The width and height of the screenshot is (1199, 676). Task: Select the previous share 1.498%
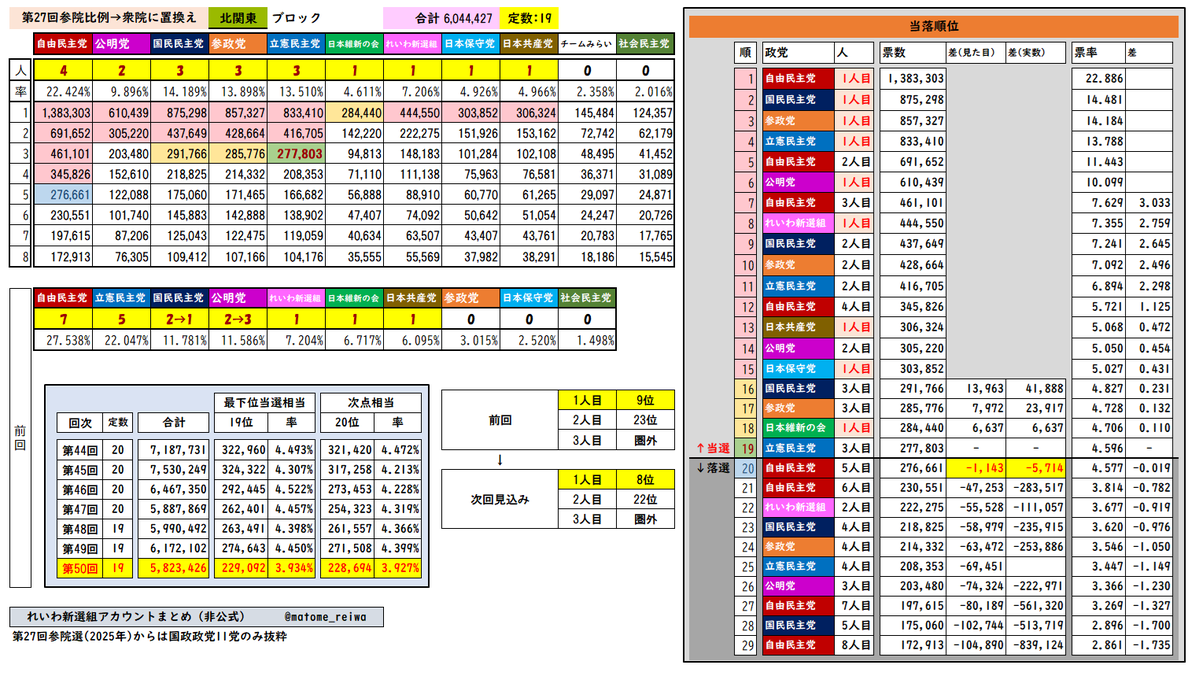point(587,340)
